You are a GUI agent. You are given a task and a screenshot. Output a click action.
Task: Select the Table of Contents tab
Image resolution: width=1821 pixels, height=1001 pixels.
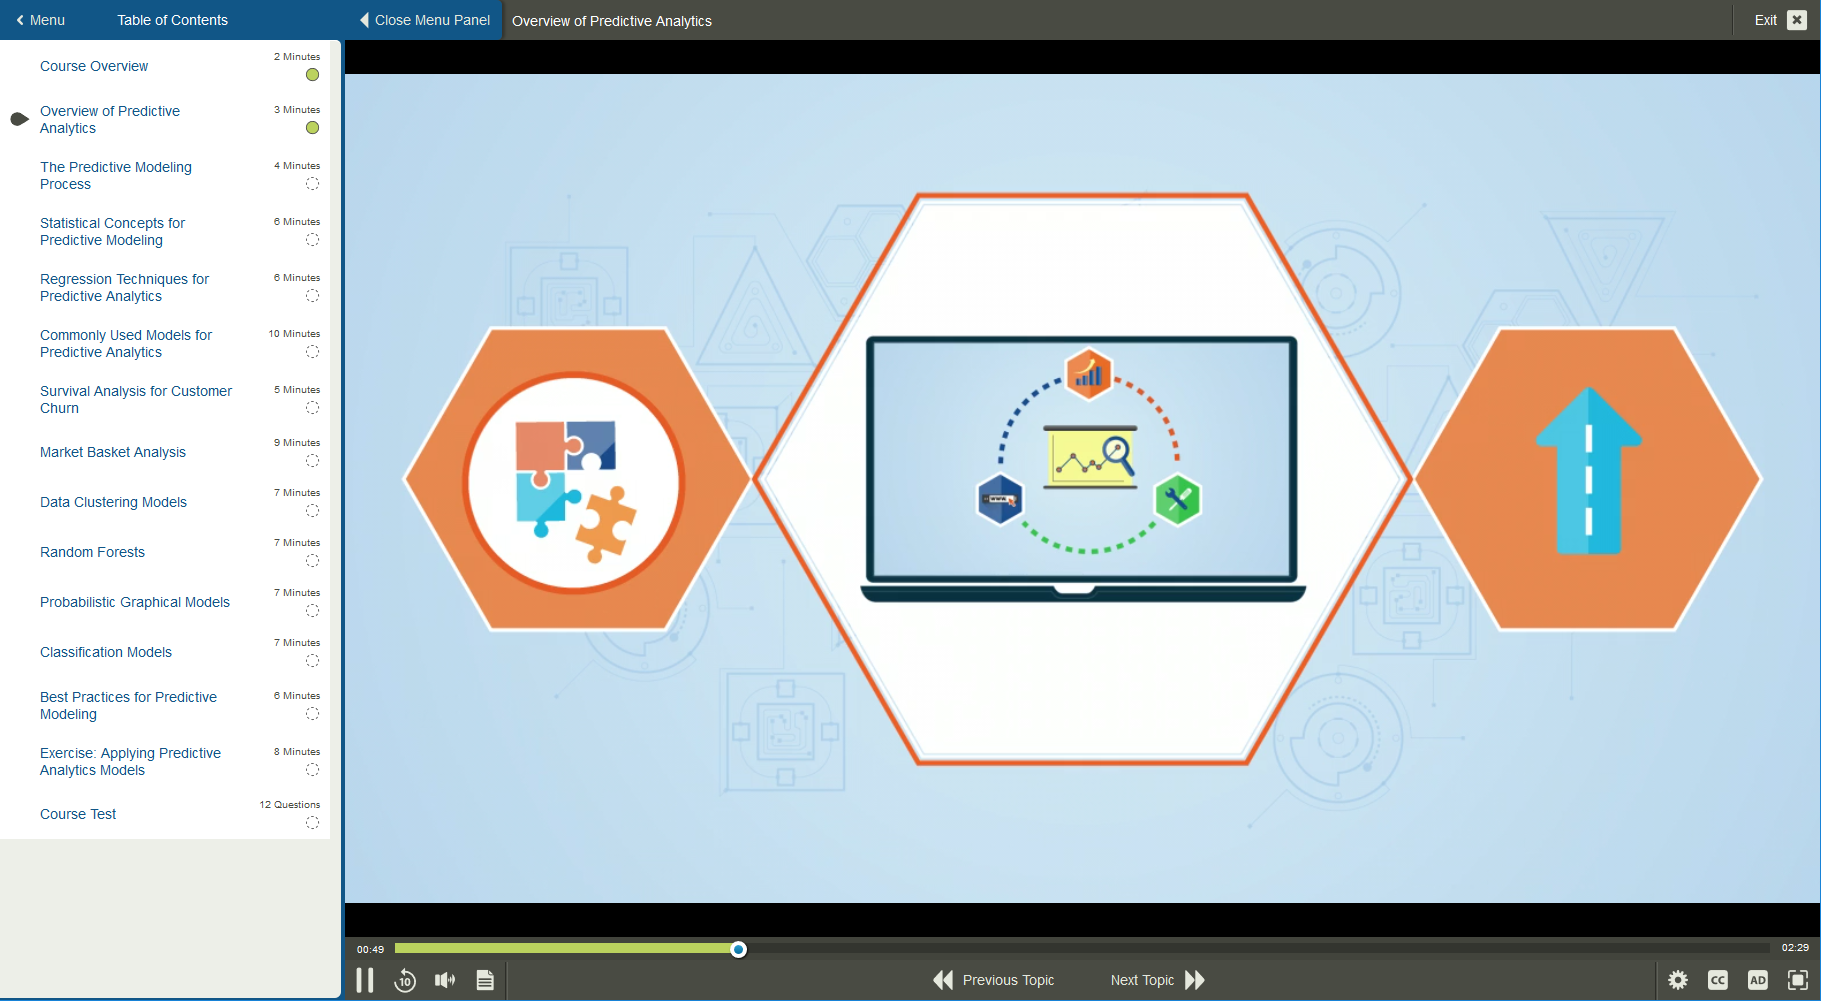[172, 19]
